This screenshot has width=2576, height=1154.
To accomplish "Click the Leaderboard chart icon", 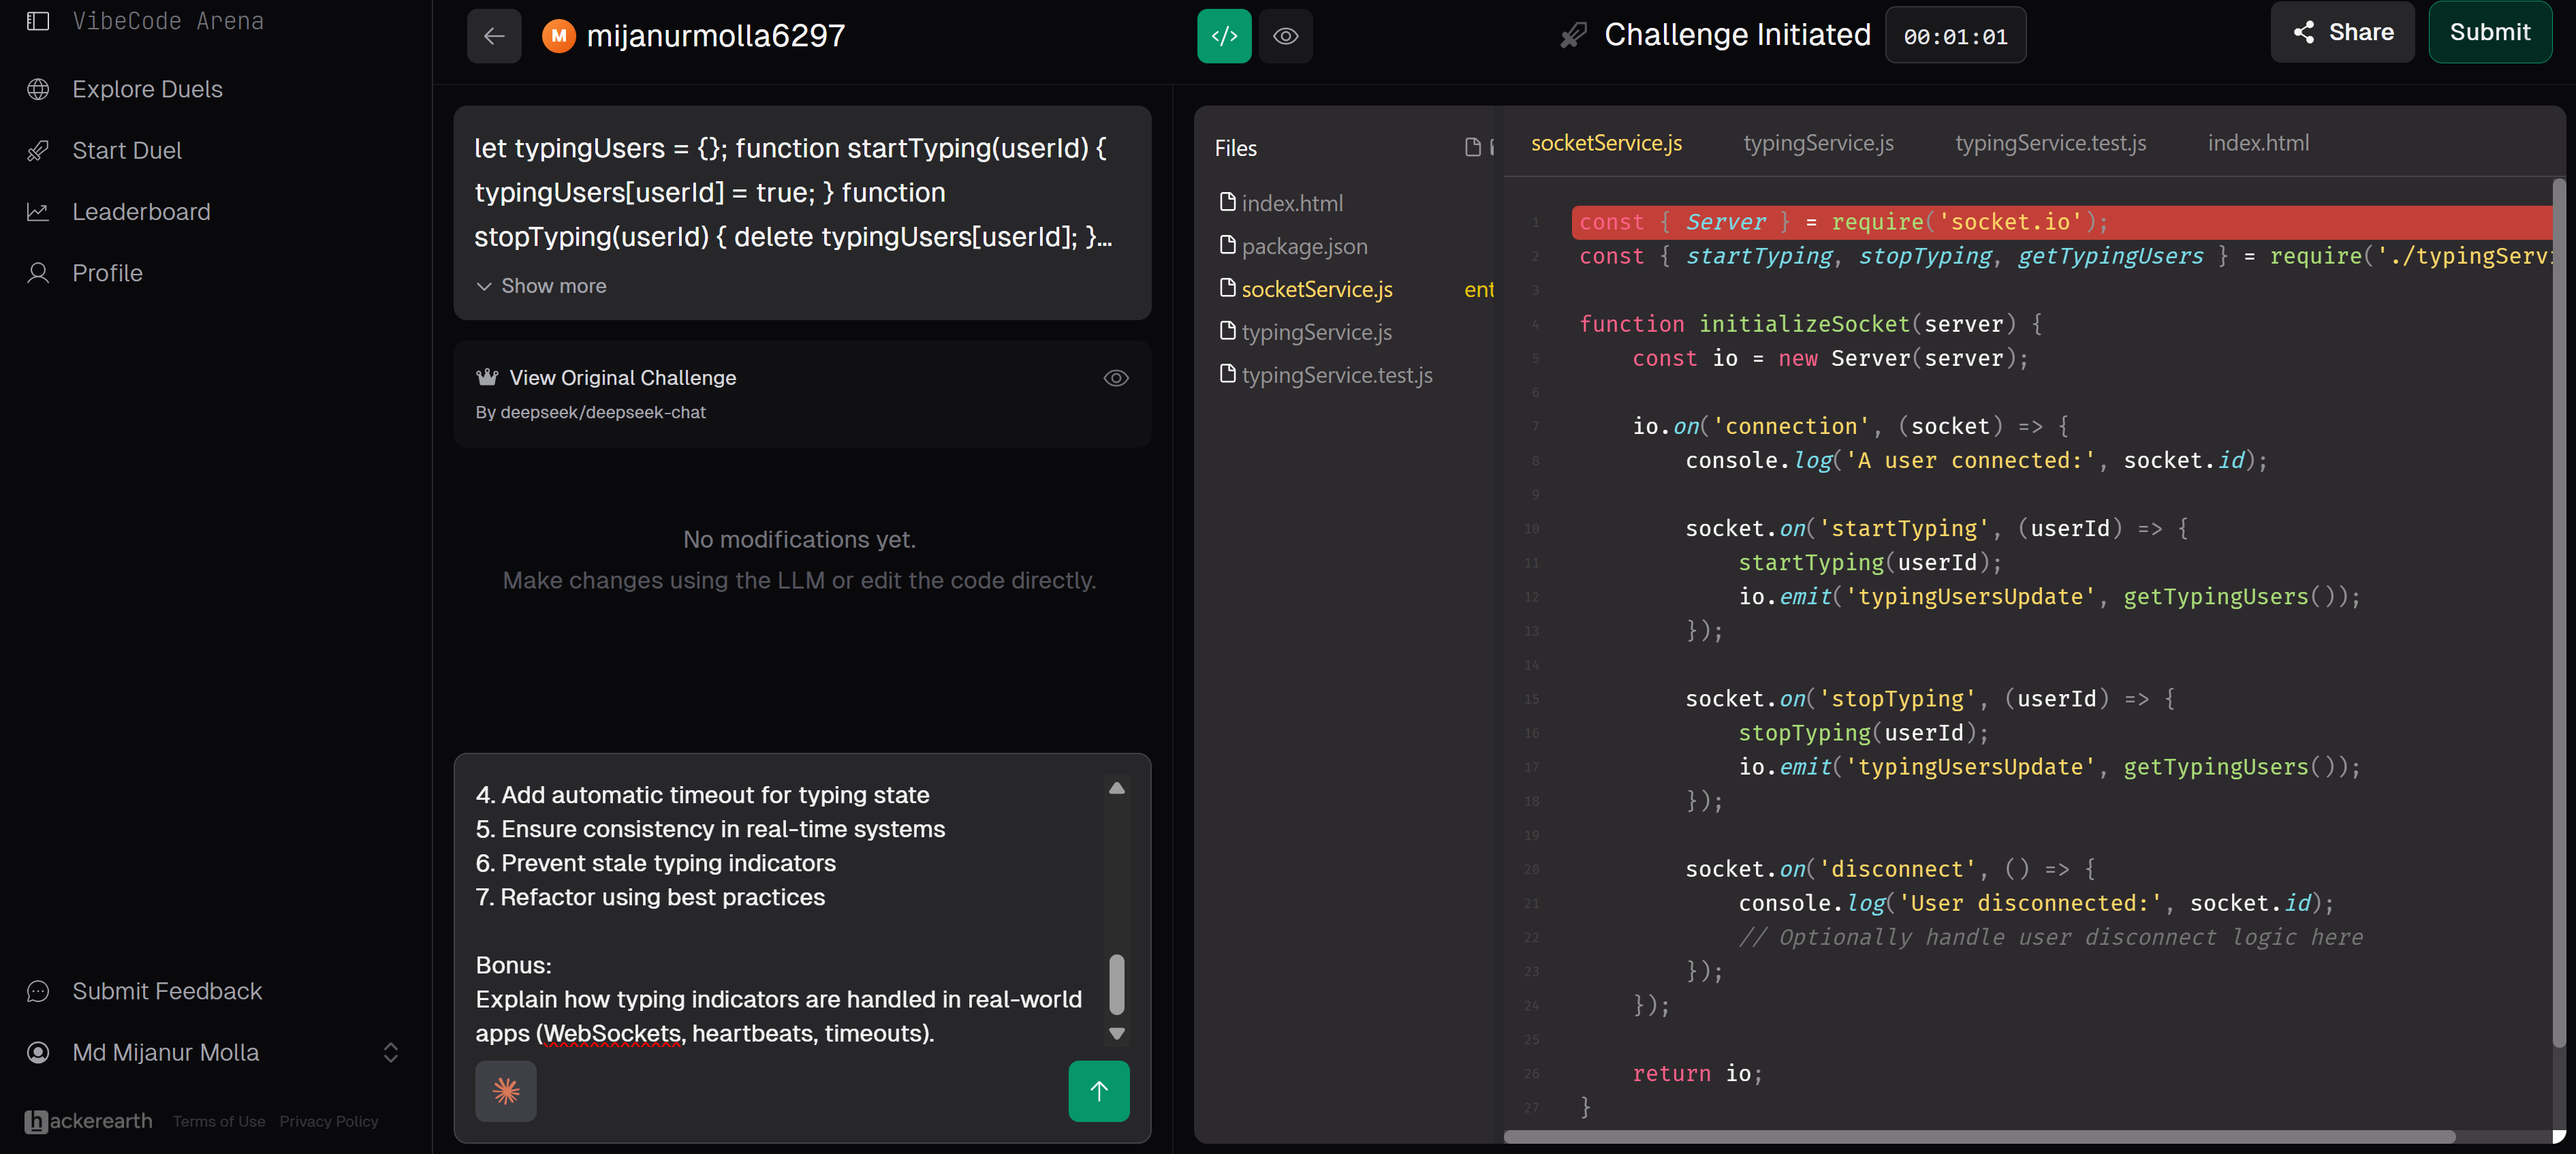I will (38, 211).
